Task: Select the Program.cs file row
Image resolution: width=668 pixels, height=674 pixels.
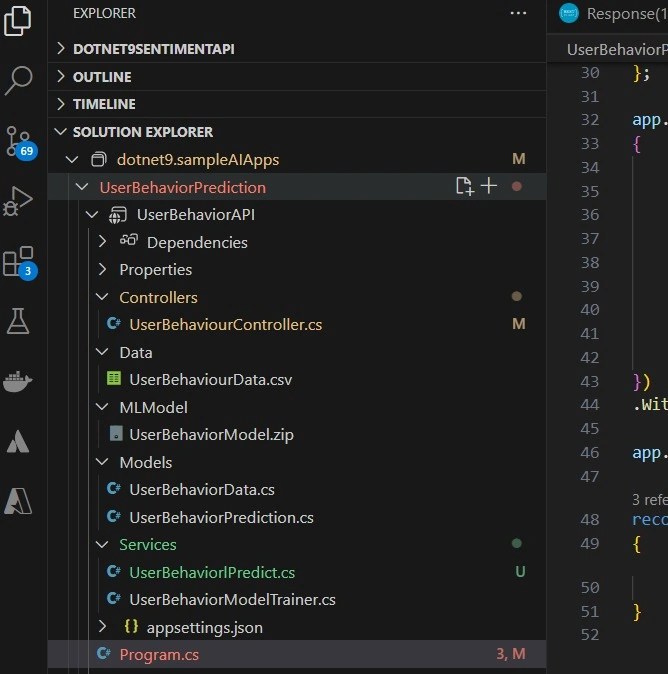Action: click(297, 654)
